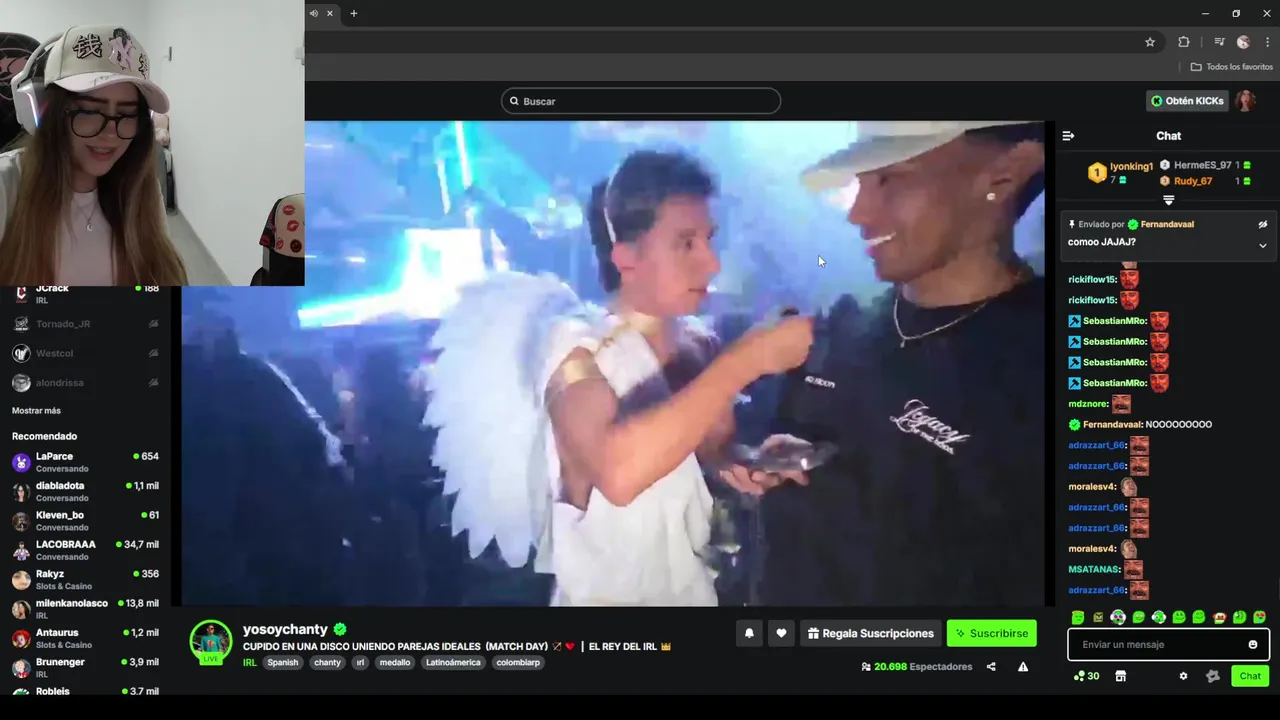Open offline alondrissa followed channel

[85, 382]
